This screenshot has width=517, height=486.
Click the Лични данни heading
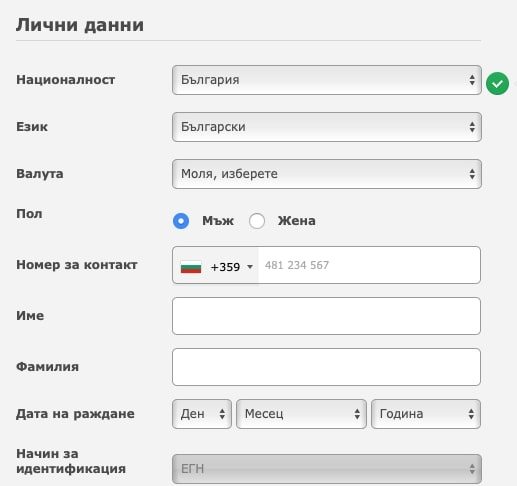(80, 25)
